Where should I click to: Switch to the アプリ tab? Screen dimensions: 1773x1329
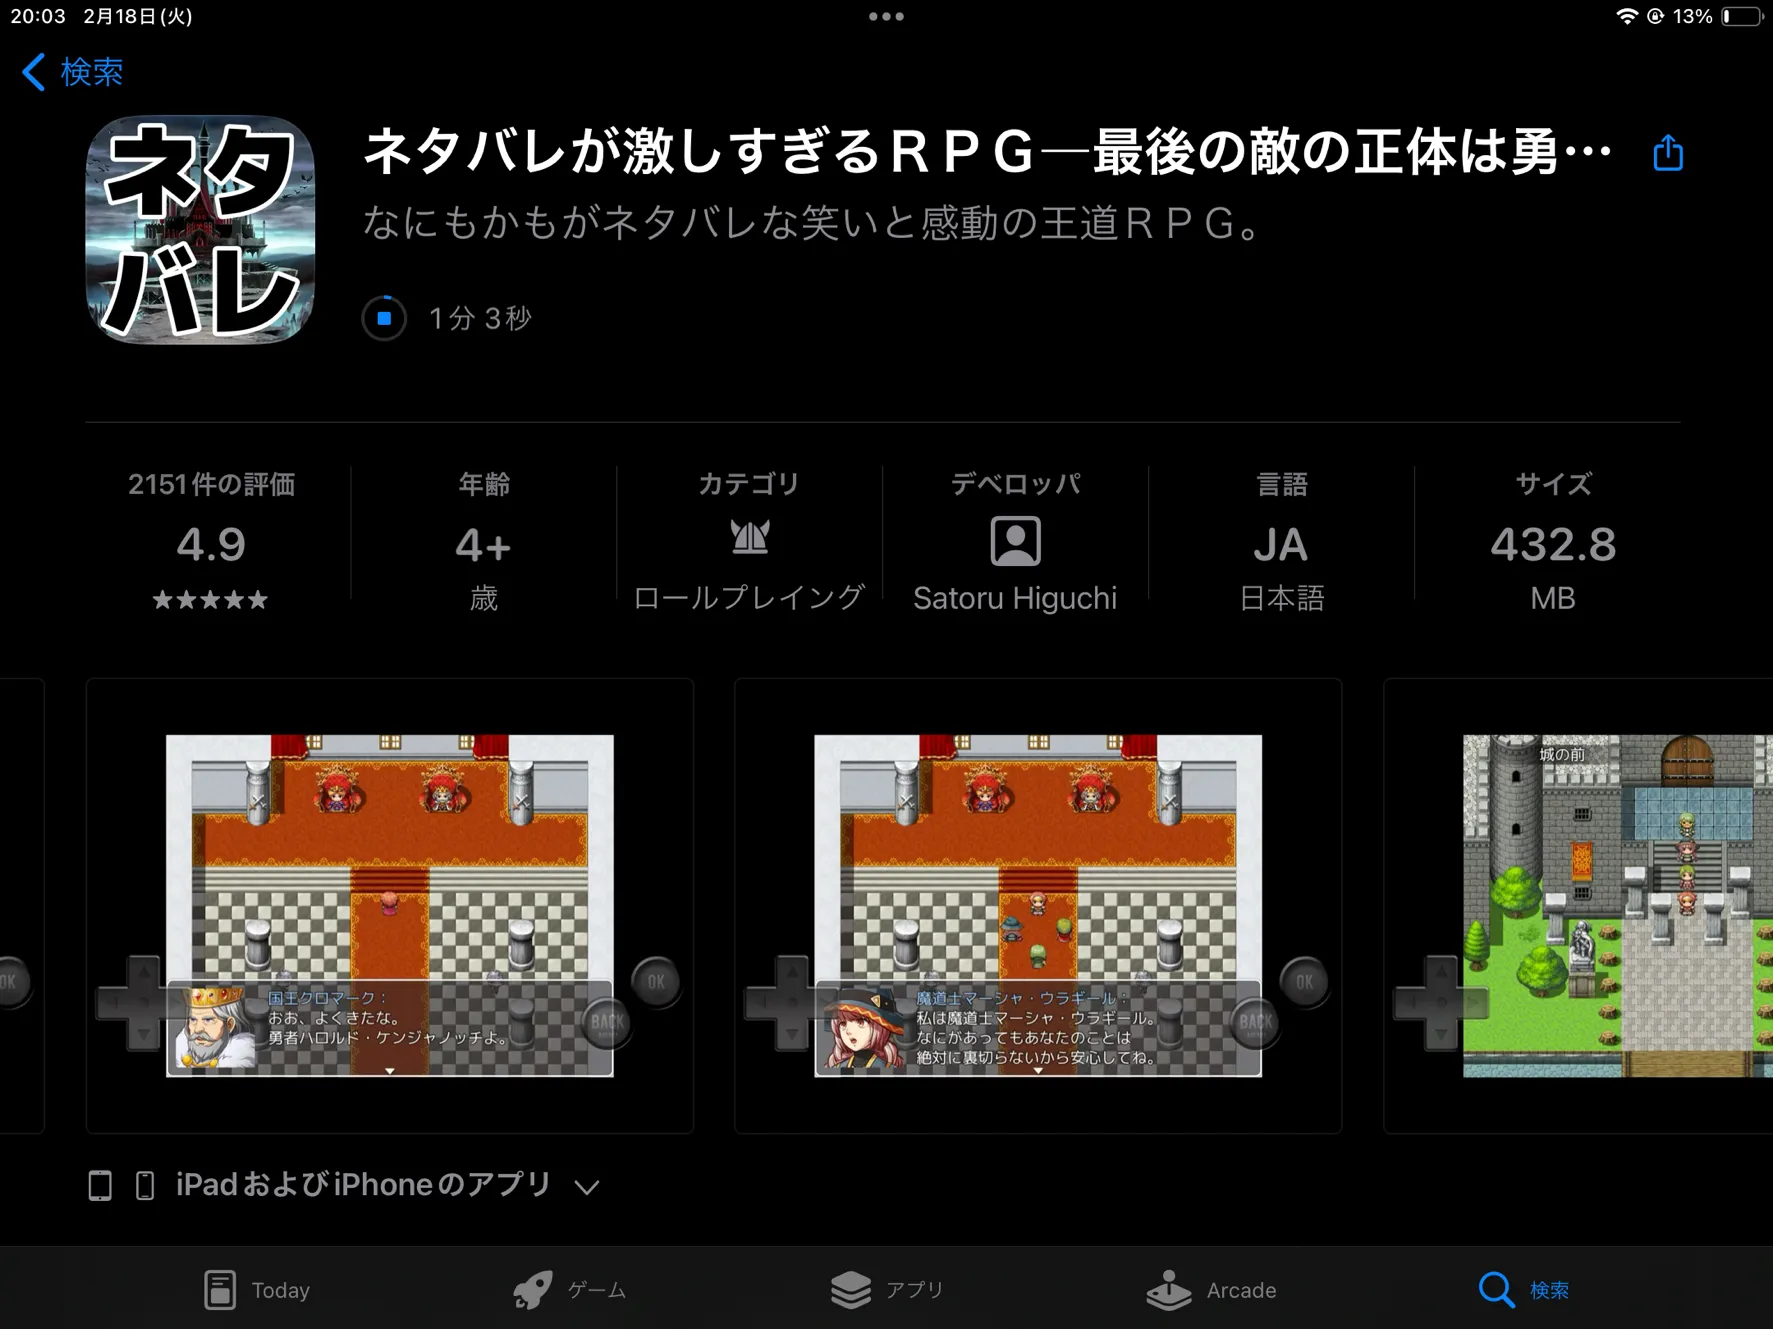coord(887,1290)
